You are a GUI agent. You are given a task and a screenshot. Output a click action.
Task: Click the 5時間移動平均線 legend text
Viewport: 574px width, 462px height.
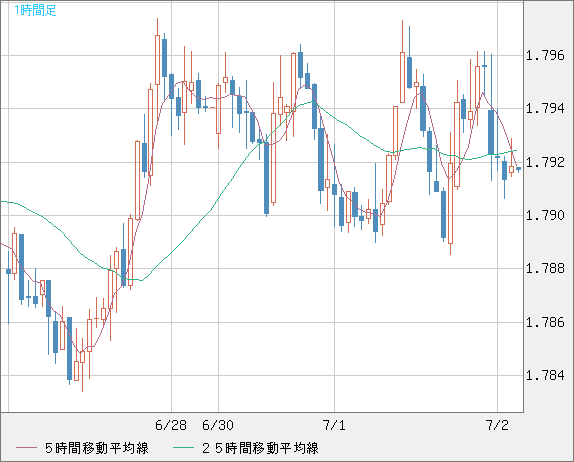pyautogui.click(x=97, y=448)
